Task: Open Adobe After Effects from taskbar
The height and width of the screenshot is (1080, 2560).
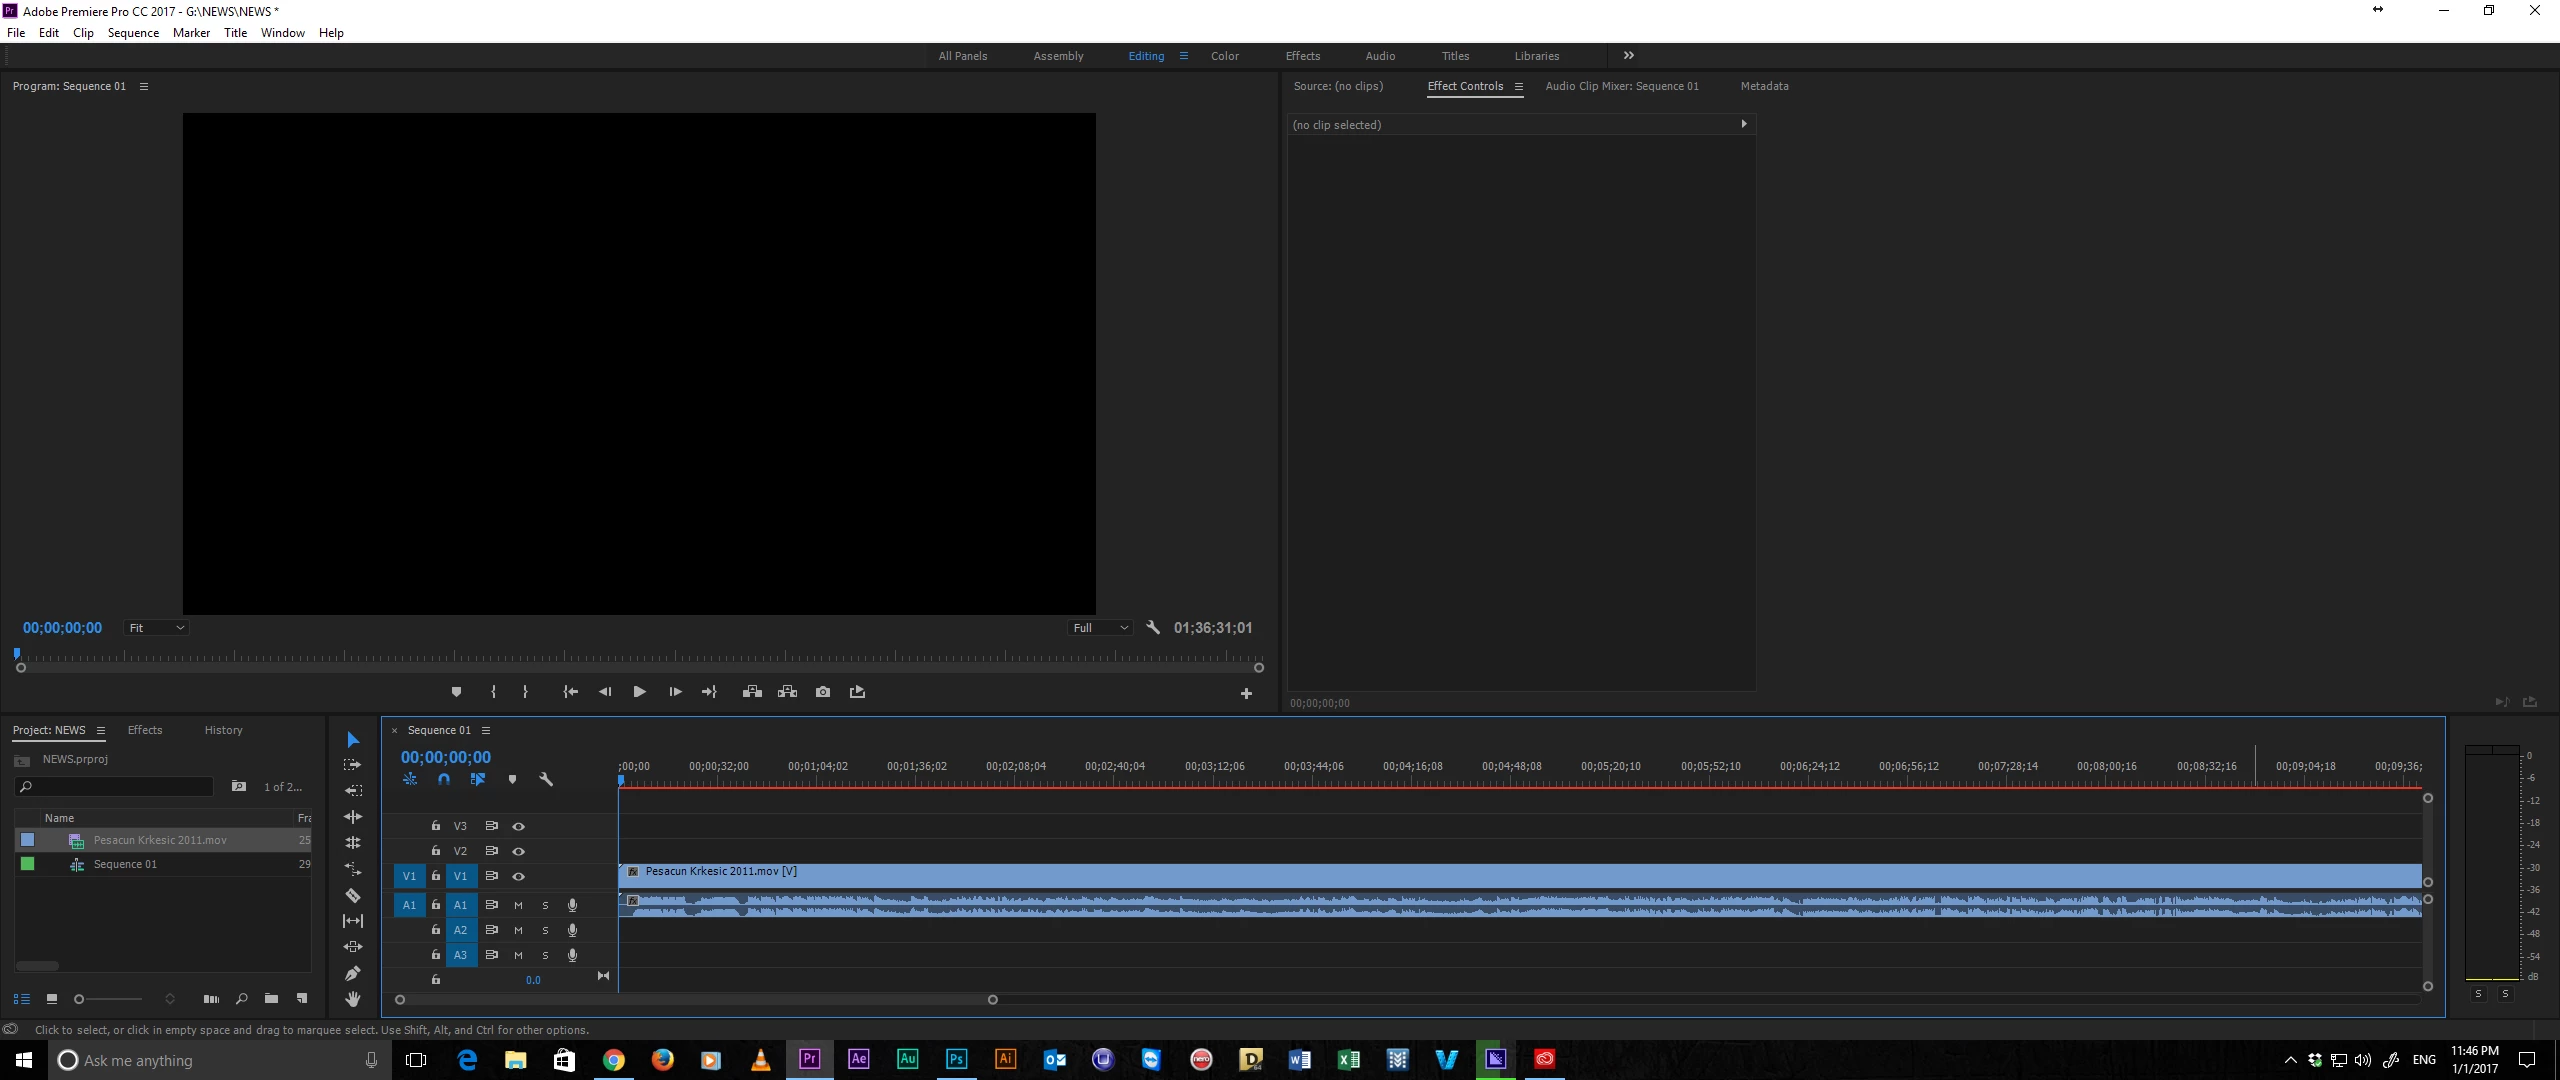Action: pyautogui.click(x=858, y=1059)
